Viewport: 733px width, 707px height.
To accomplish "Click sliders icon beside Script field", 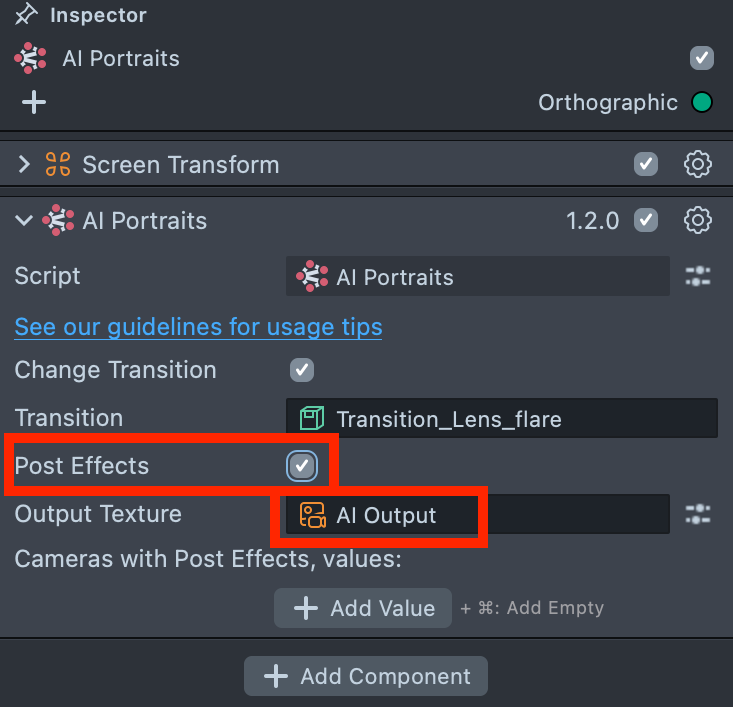I will coord(697,277).
